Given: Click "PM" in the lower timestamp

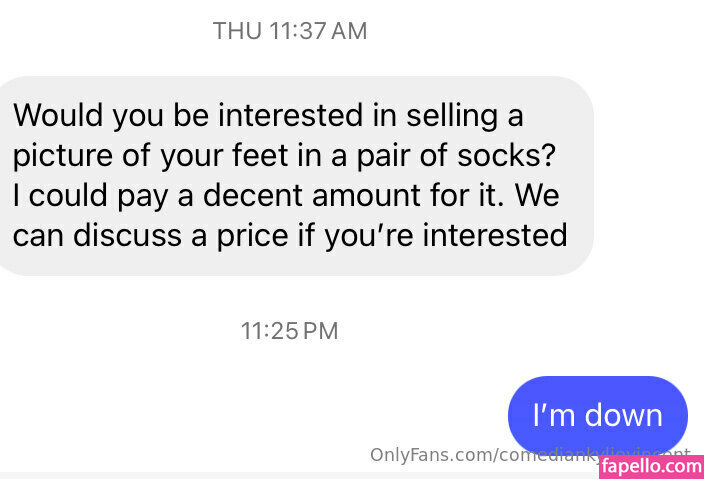Looking at the screenshot, I should (x=320, y=331).
